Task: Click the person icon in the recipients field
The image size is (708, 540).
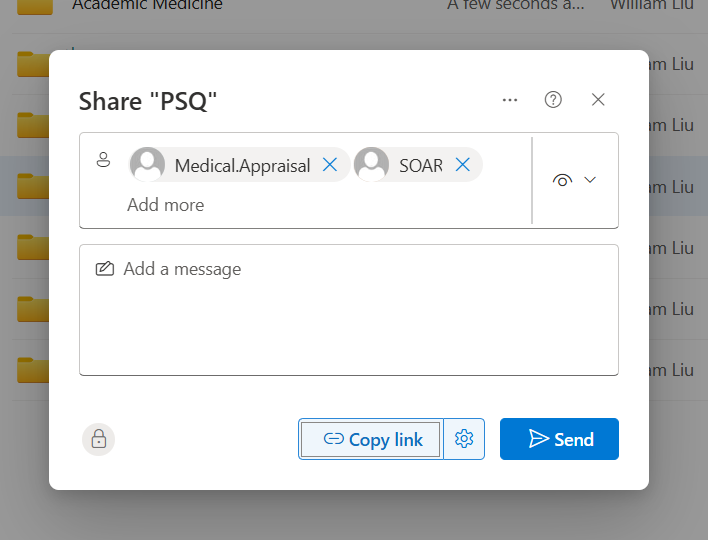Action: [103, 160]
